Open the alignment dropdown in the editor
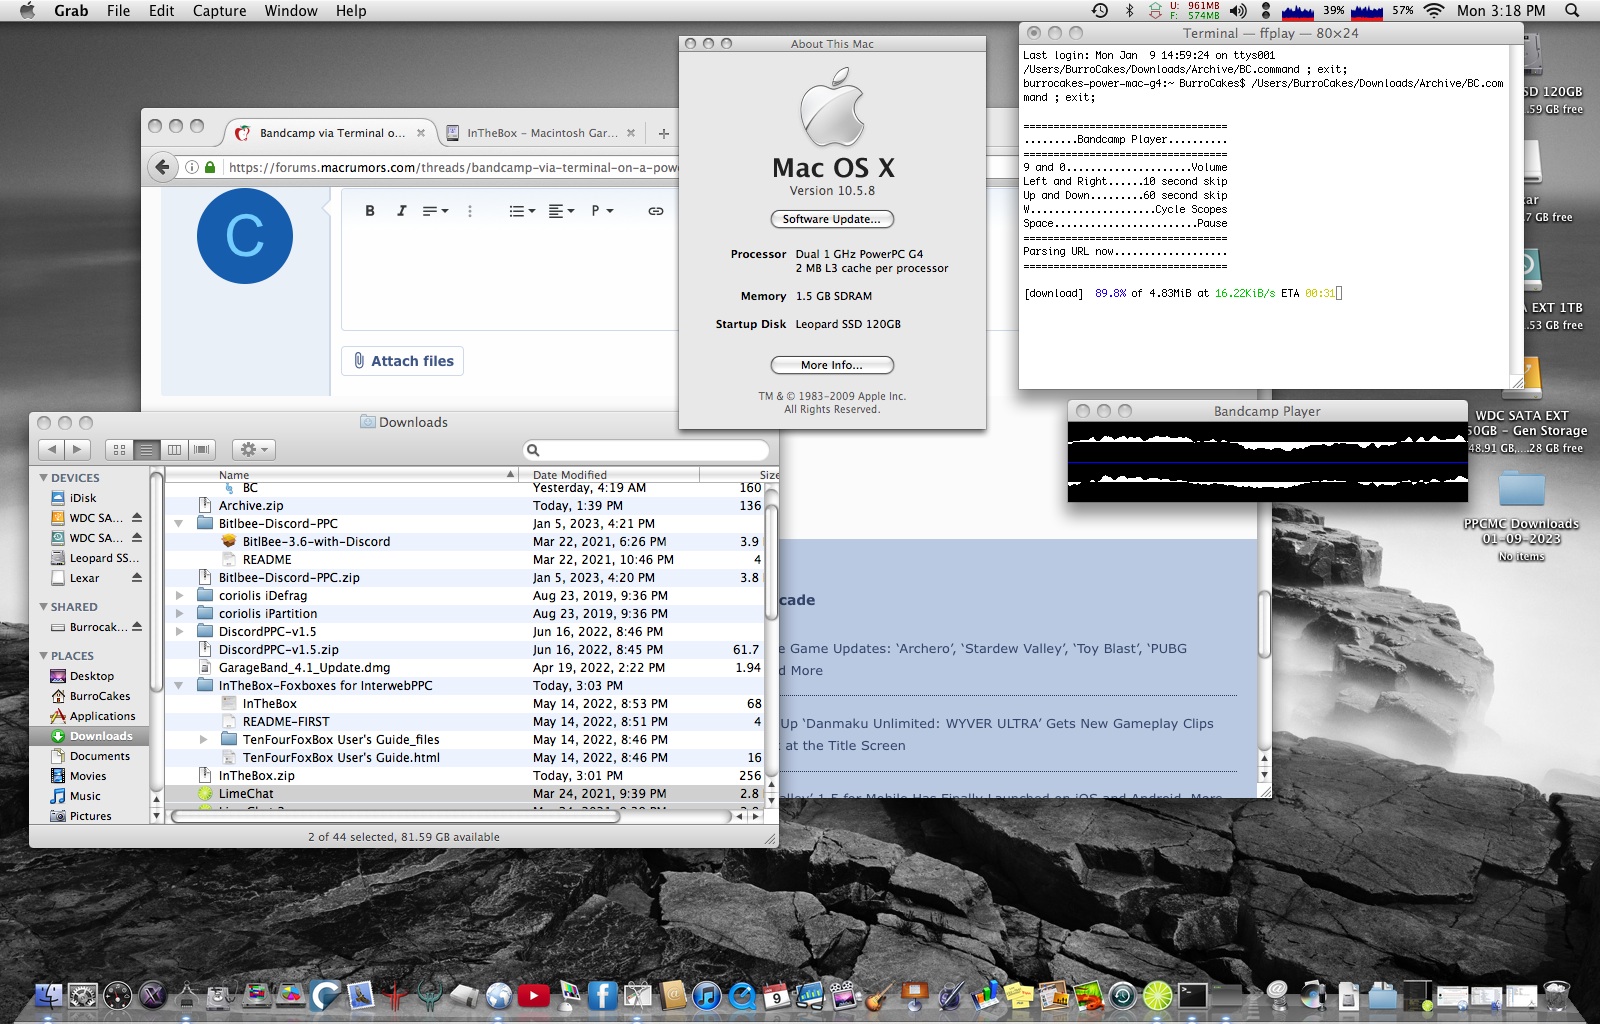 (x=561, y=211)
